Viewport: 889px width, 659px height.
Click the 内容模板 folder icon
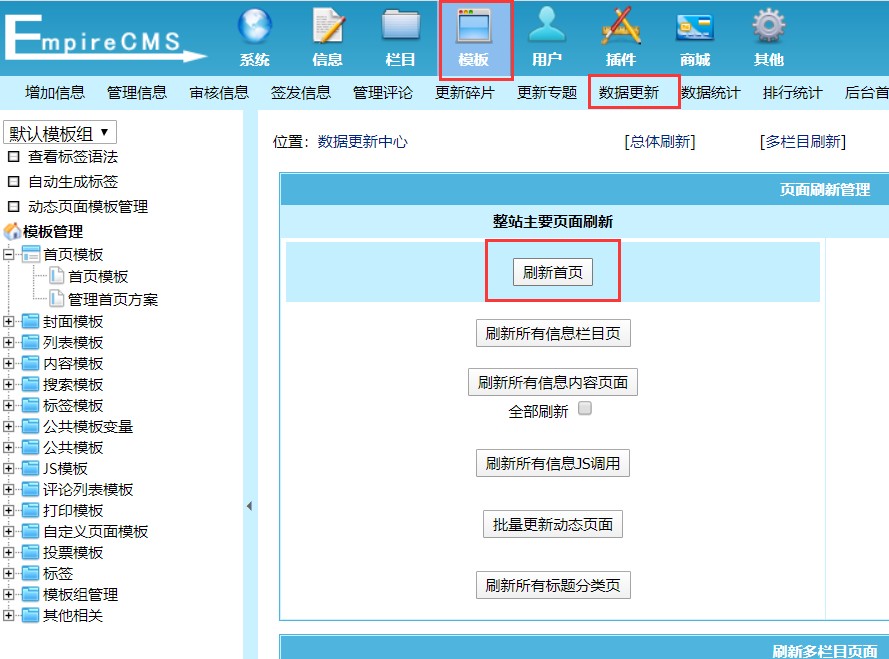[31, 364]
